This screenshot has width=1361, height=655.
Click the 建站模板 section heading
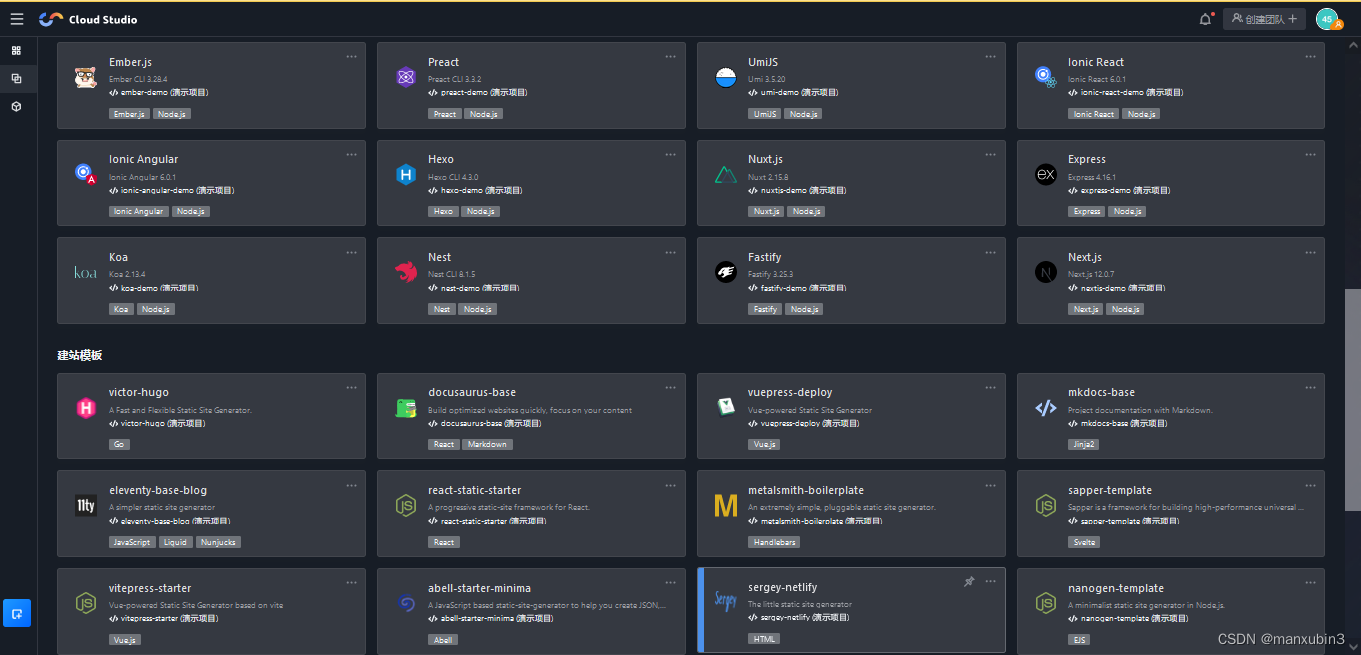[x=80, y=356]
